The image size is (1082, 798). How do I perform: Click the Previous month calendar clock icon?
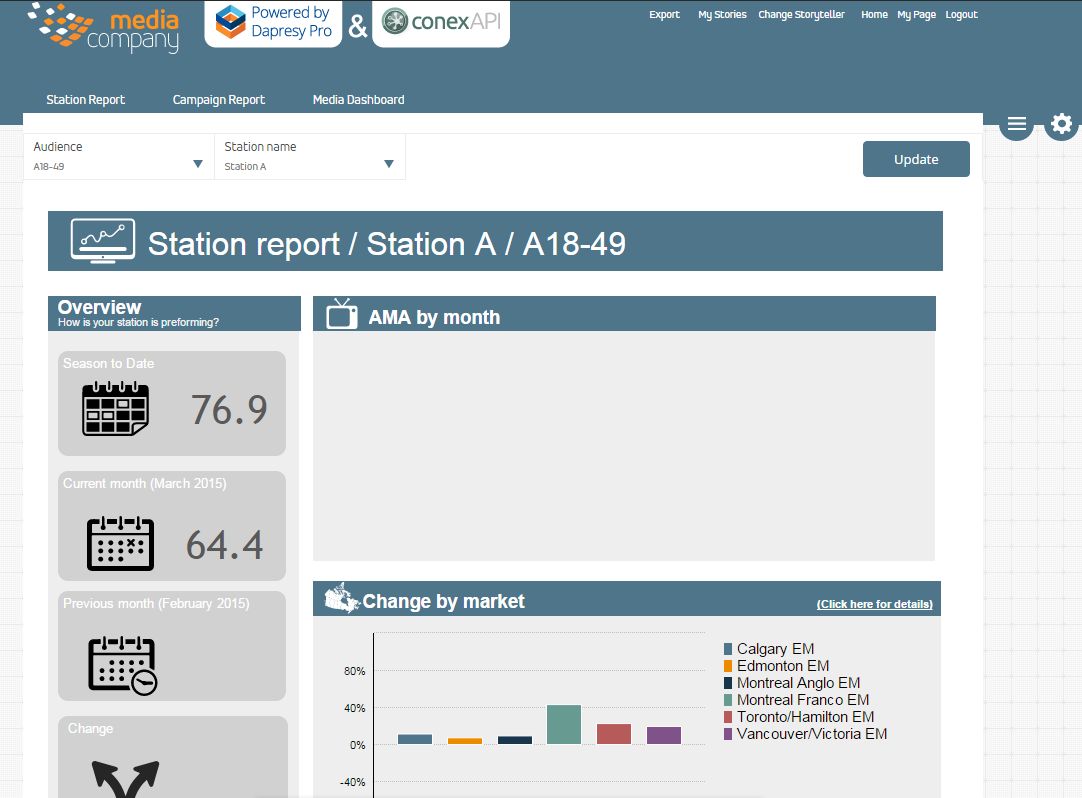[x=122, y=665]
